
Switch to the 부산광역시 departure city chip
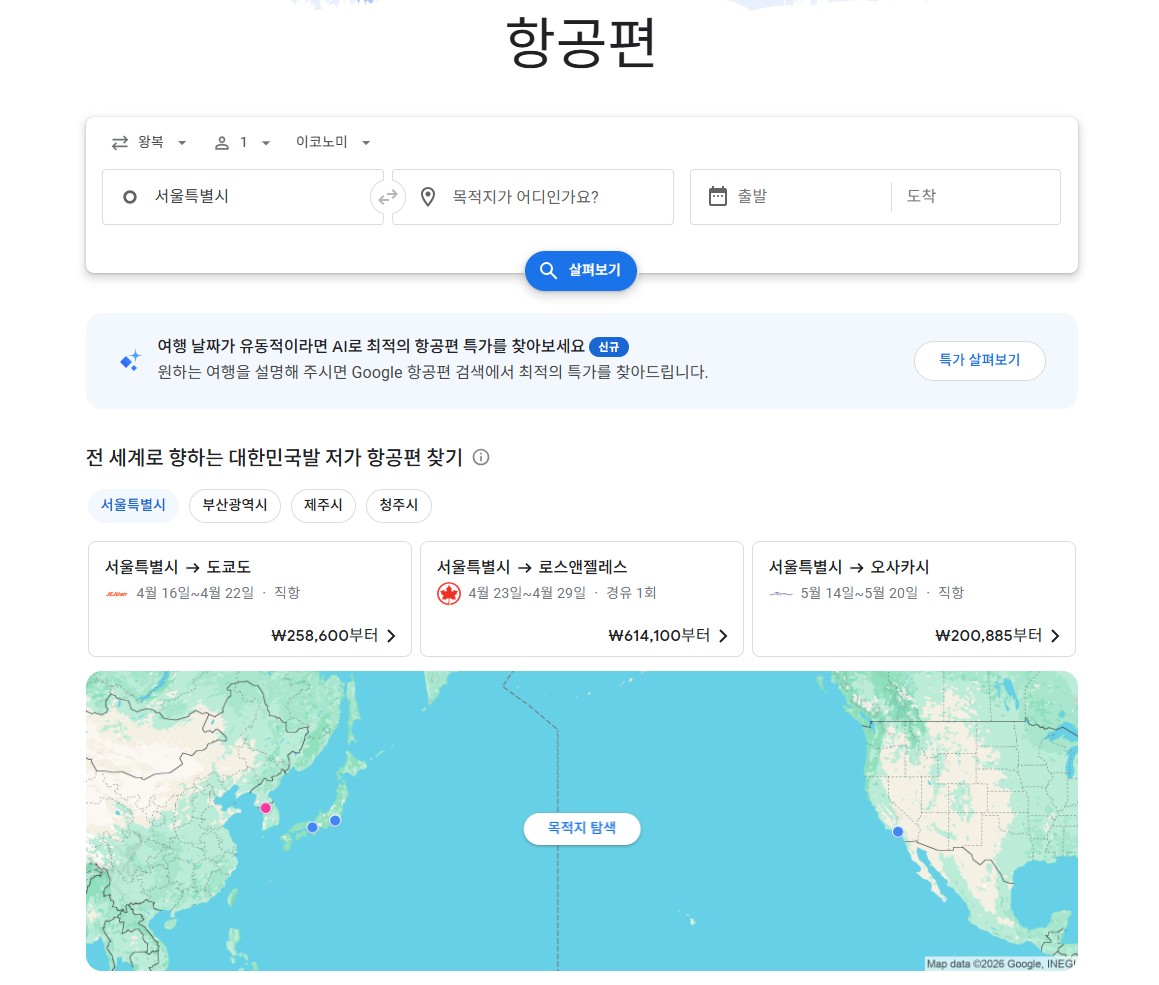(234, 505)
